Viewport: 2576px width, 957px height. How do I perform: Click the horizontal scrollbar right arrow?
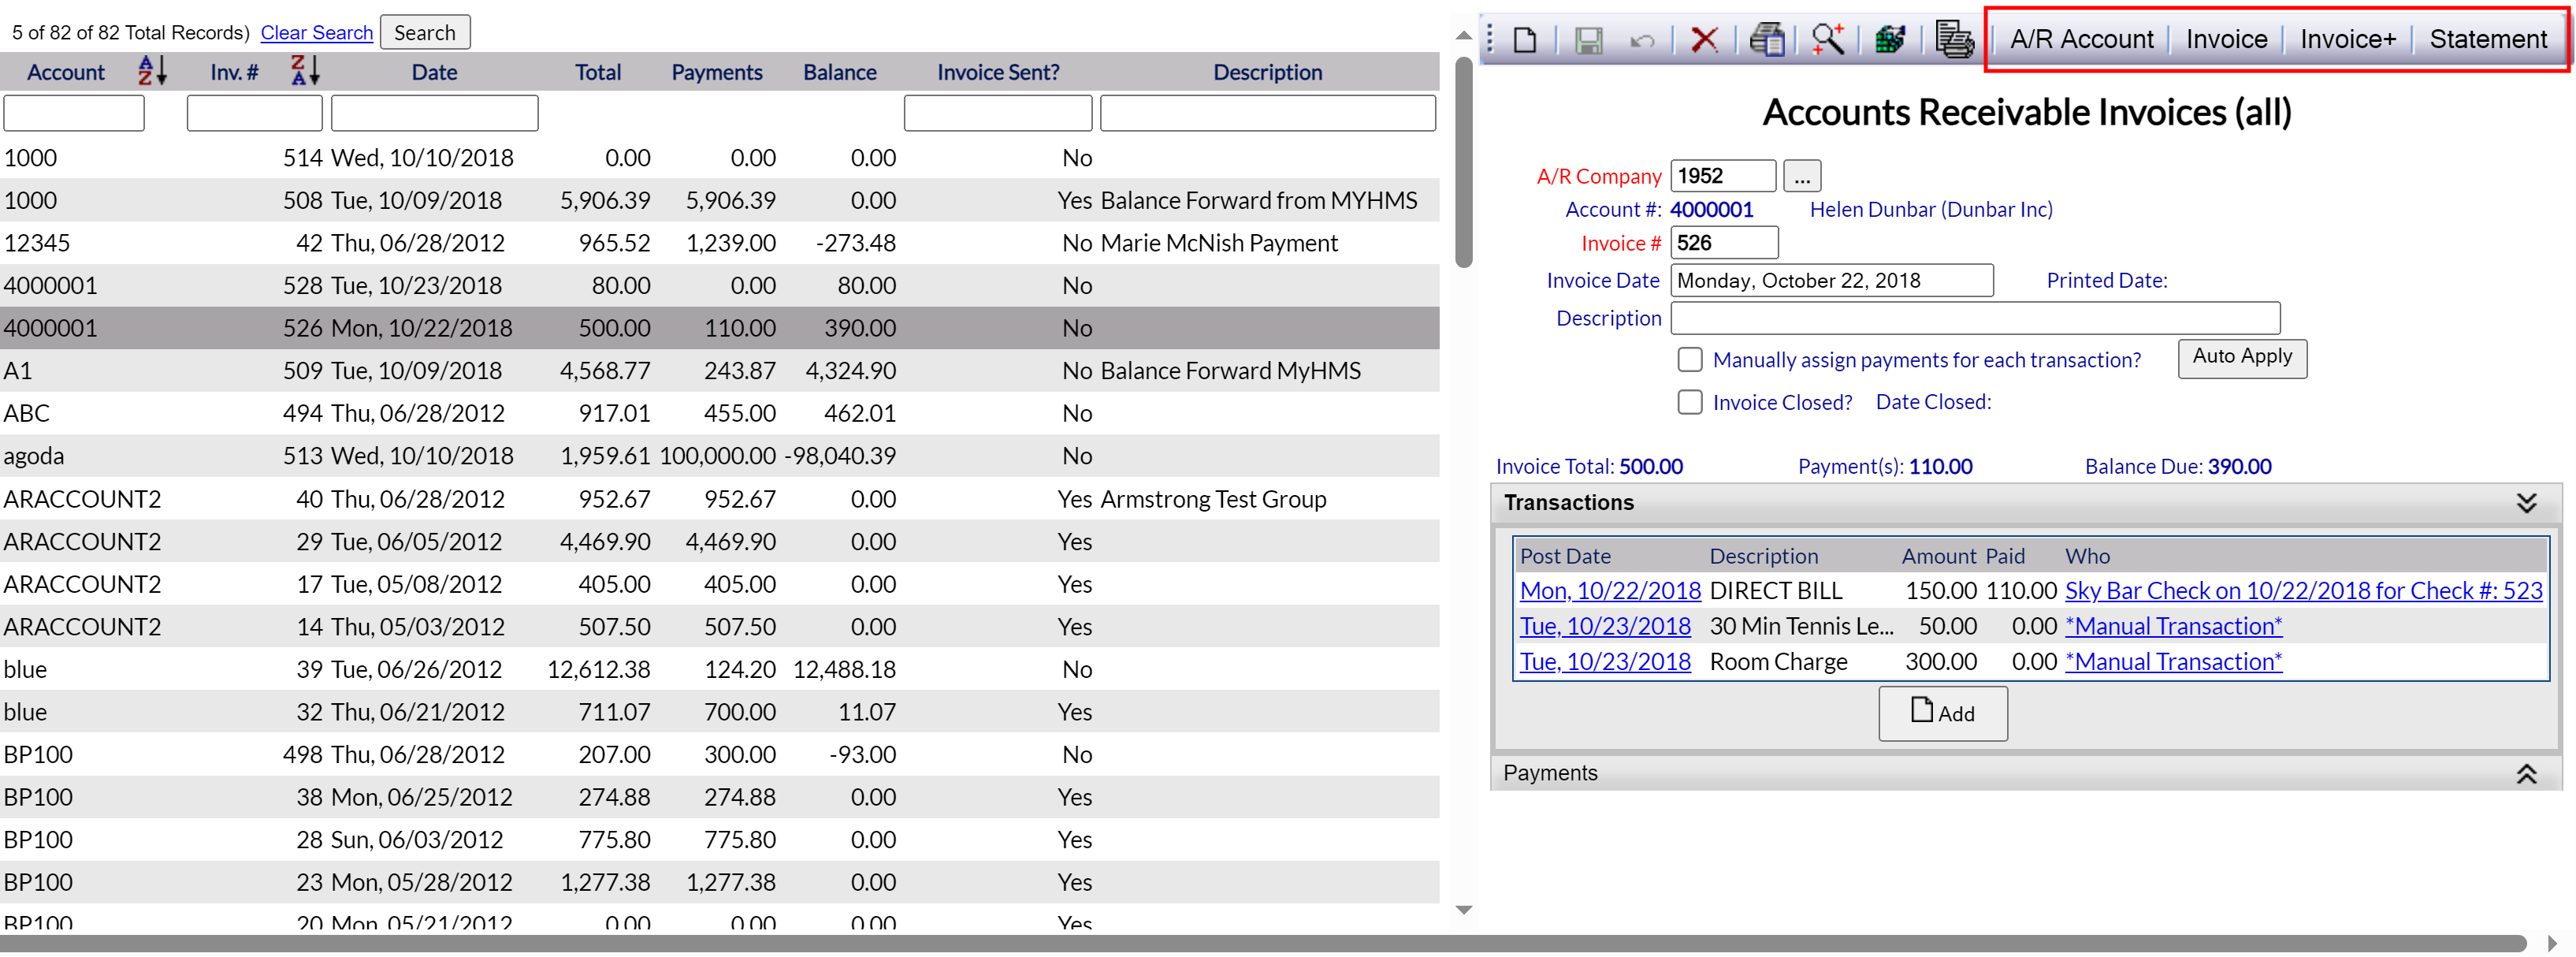tap(2551, 943)
